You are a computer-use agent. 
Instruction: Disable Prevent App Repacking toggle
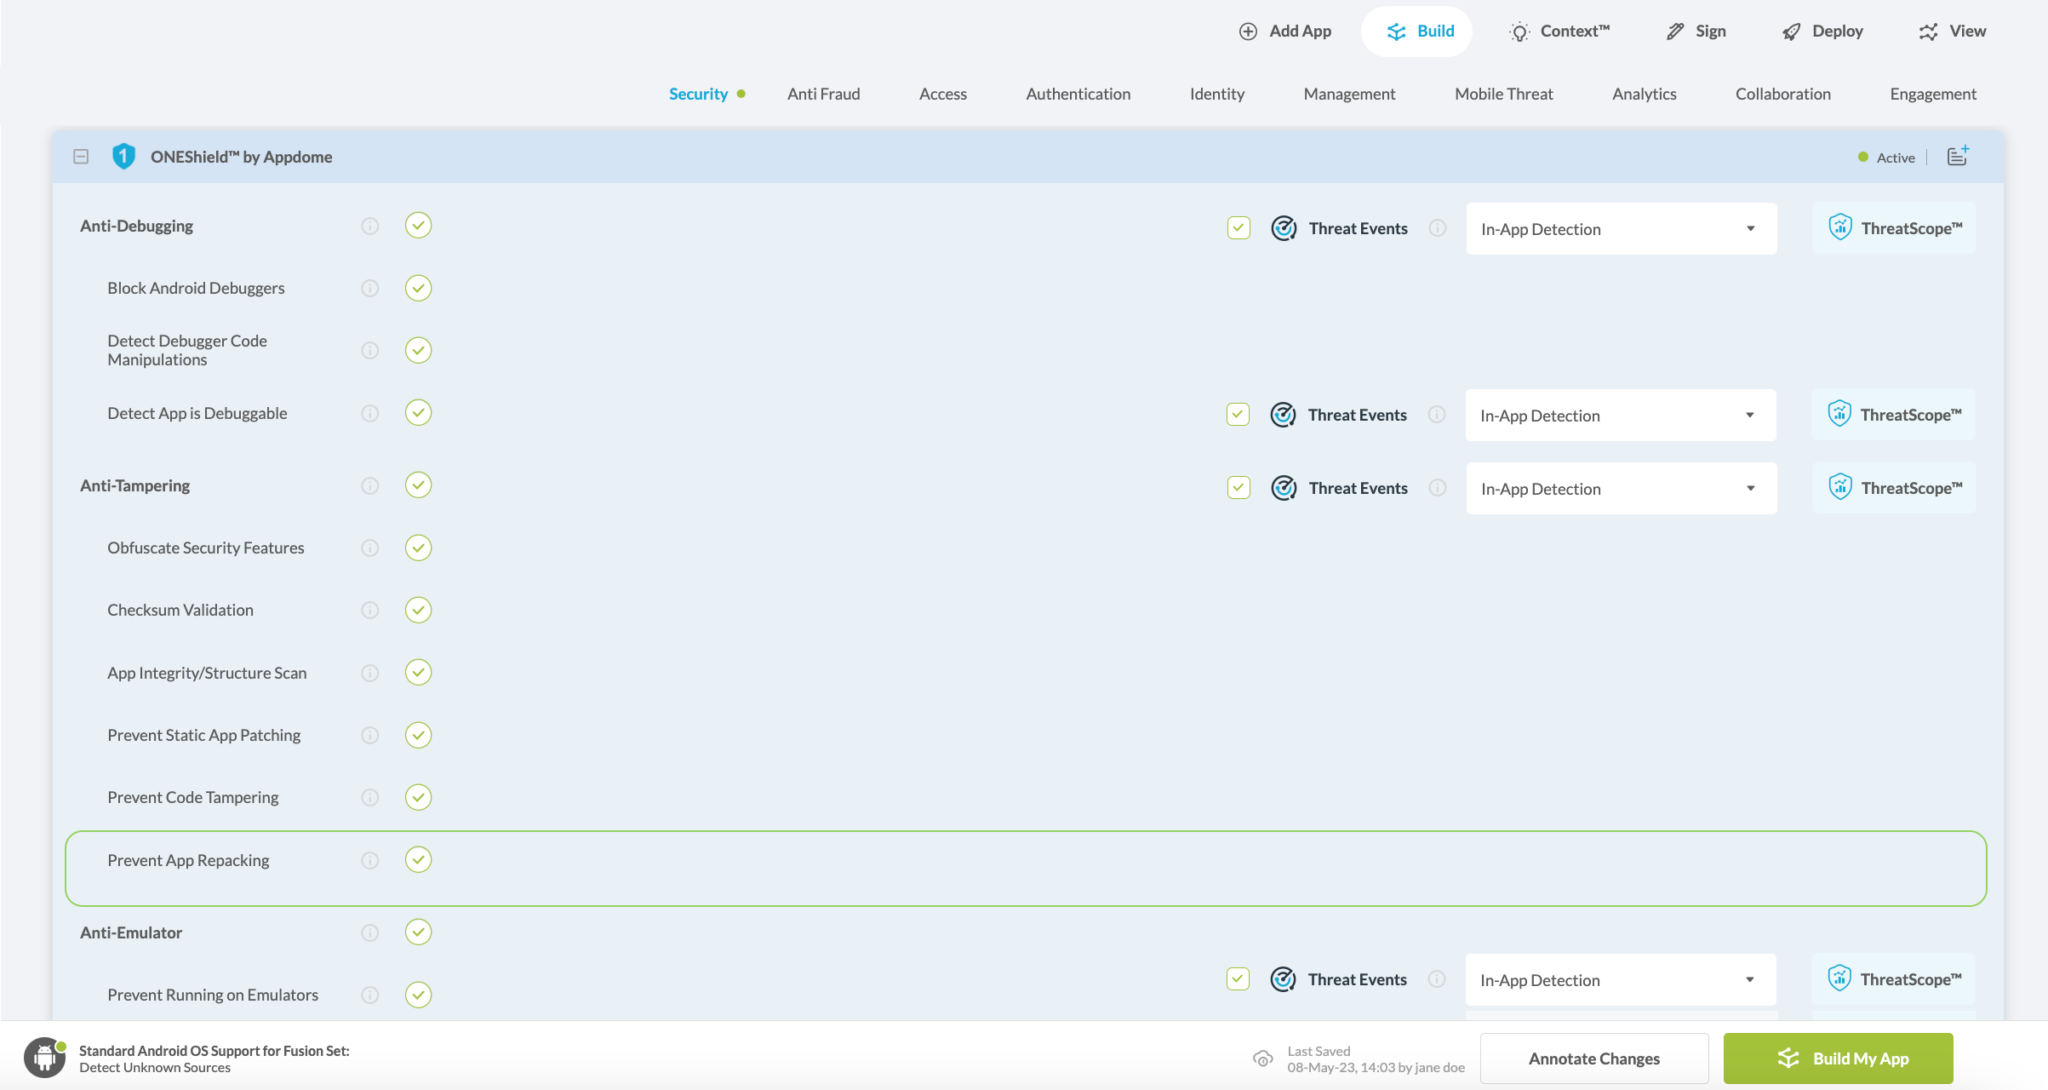tap(418, 860)
